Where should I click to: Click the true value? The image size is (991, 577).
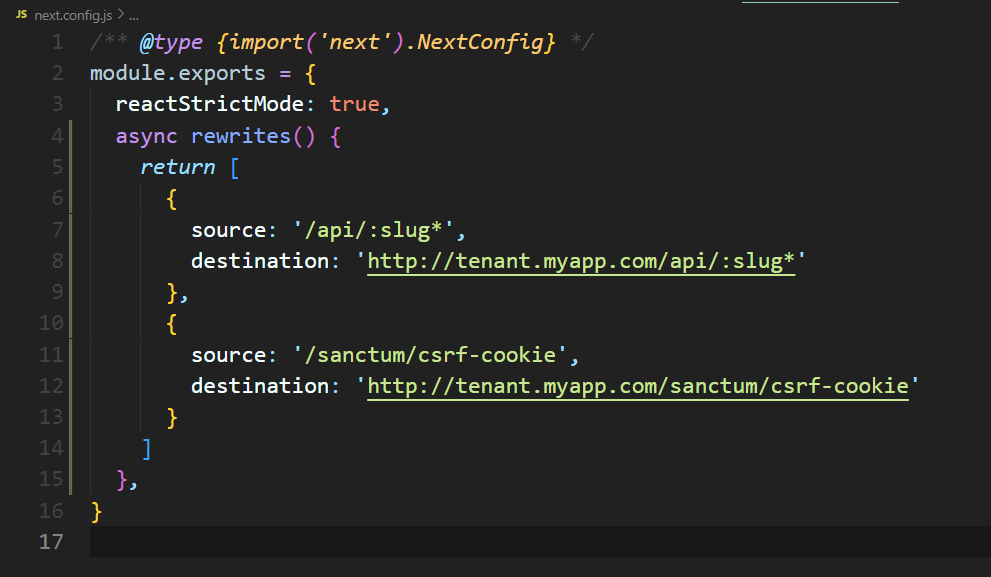click(x=355, y=104)
